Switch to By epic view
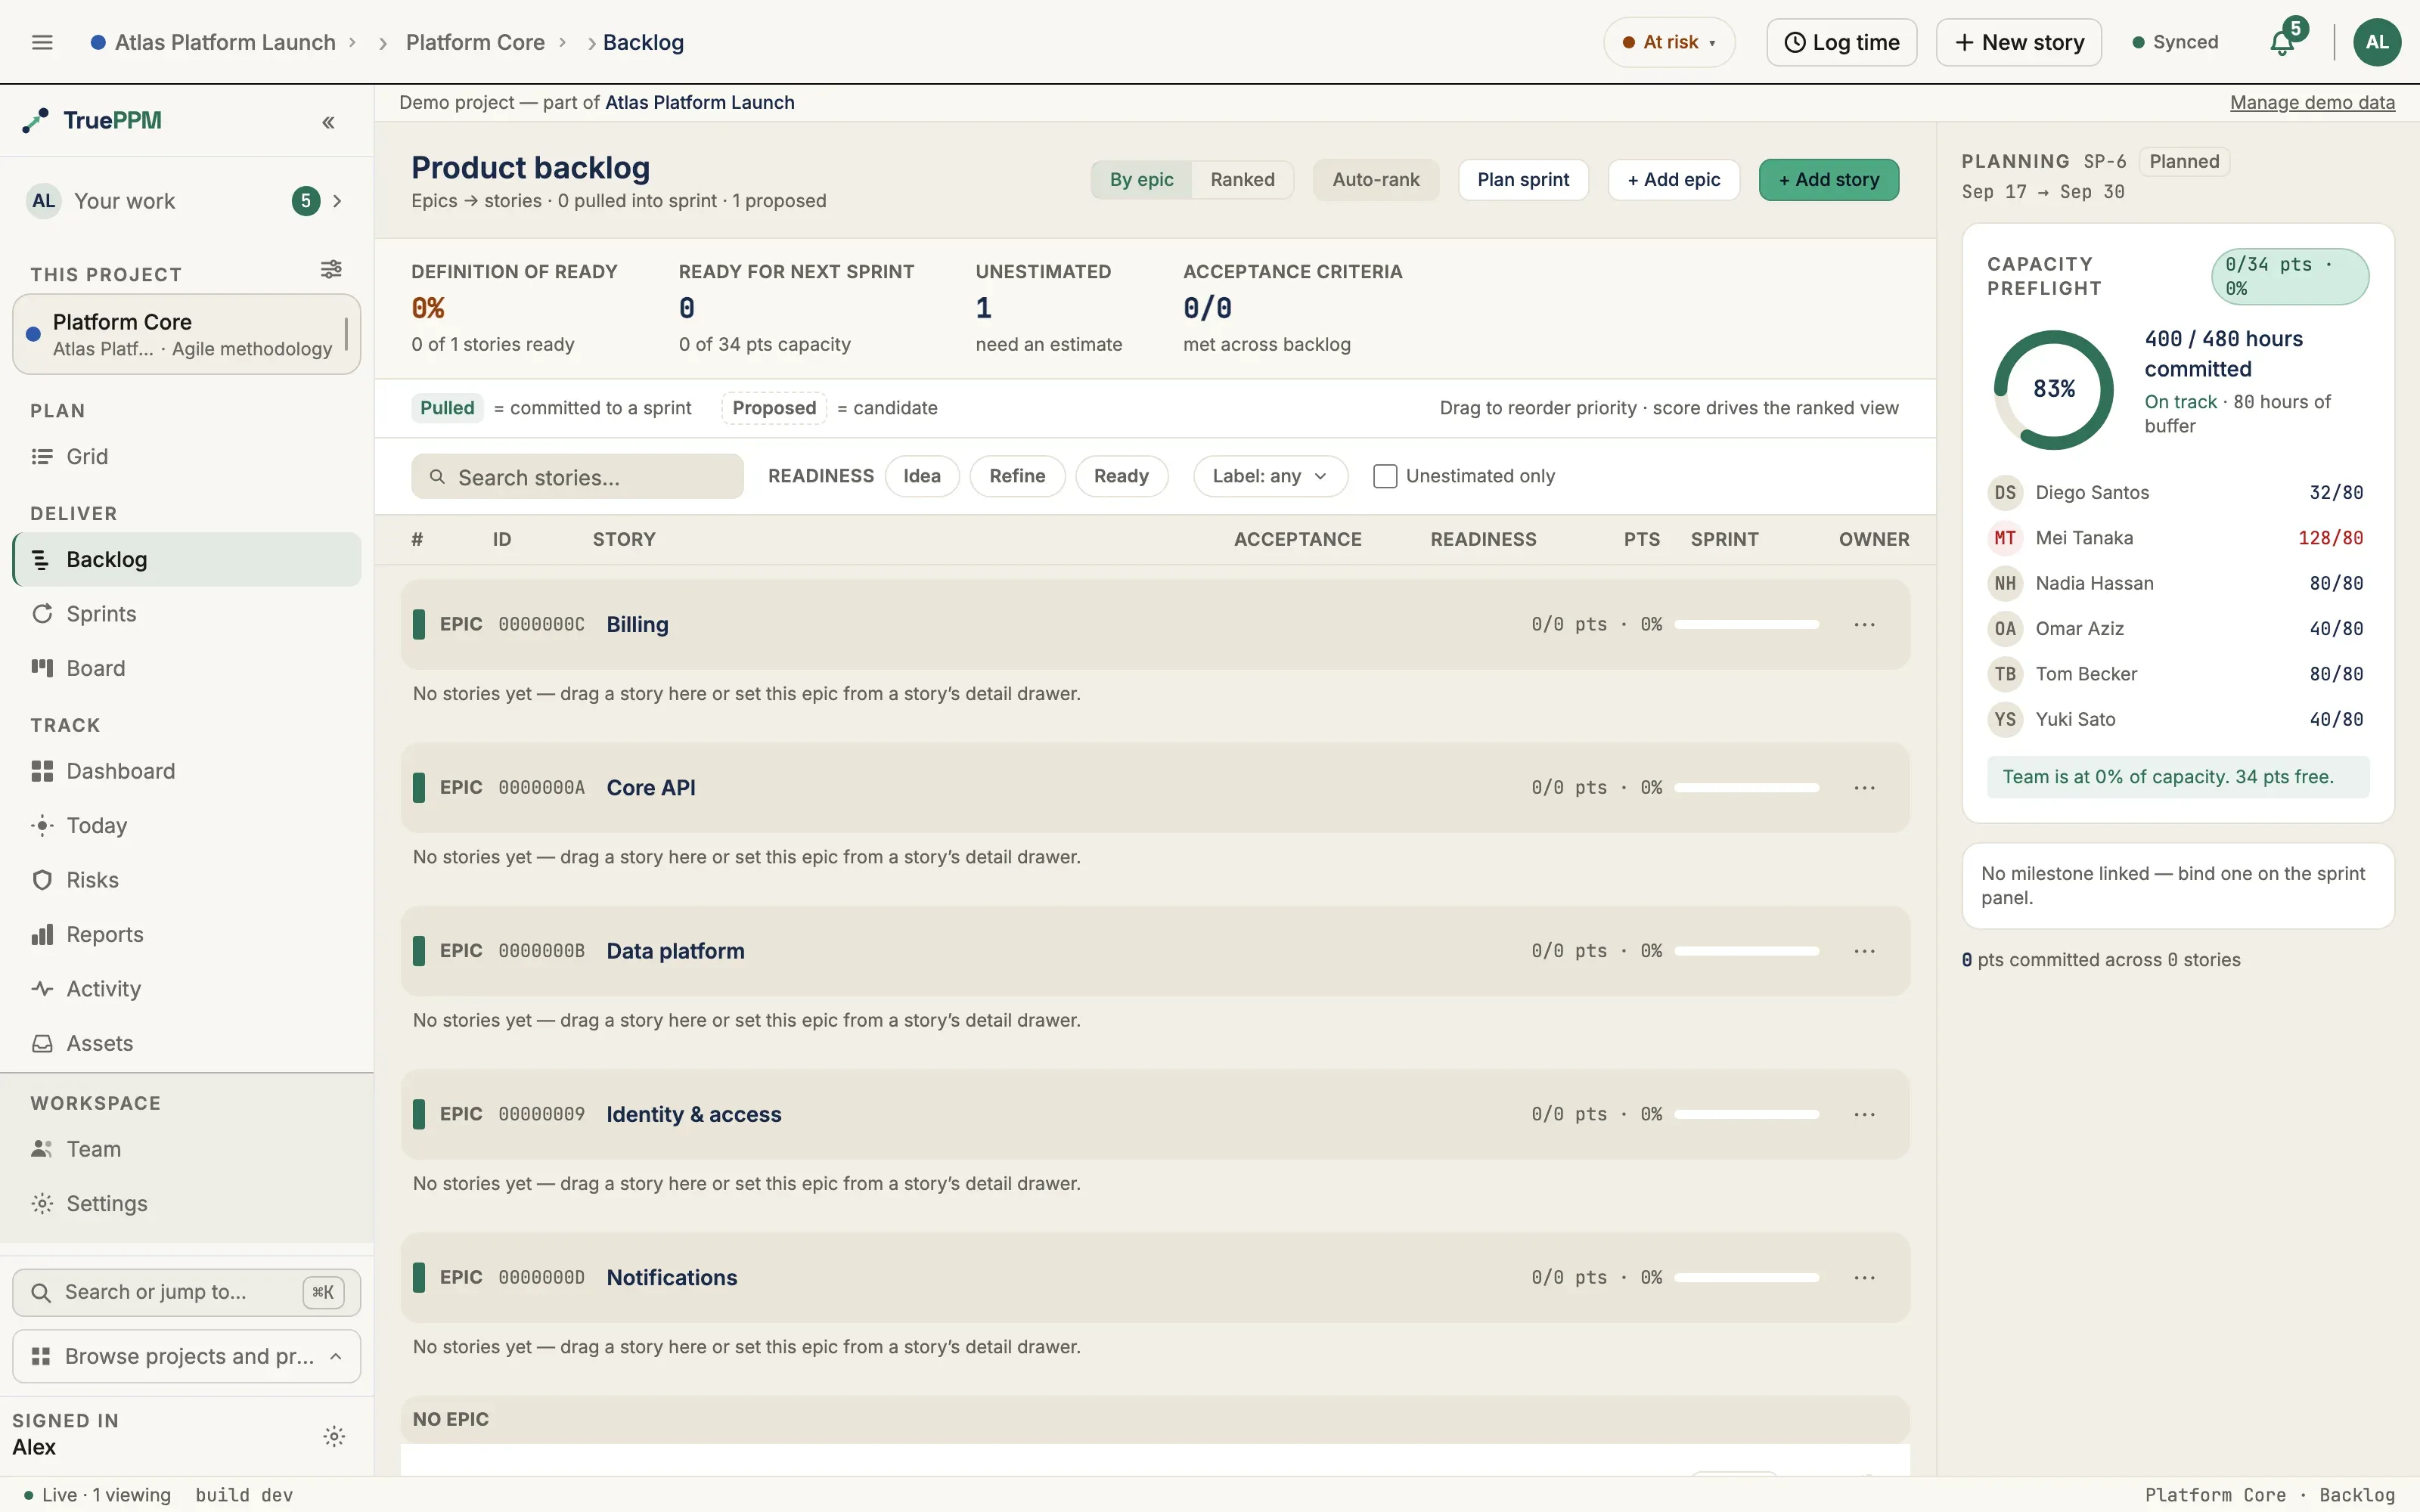 point(1141,180)
